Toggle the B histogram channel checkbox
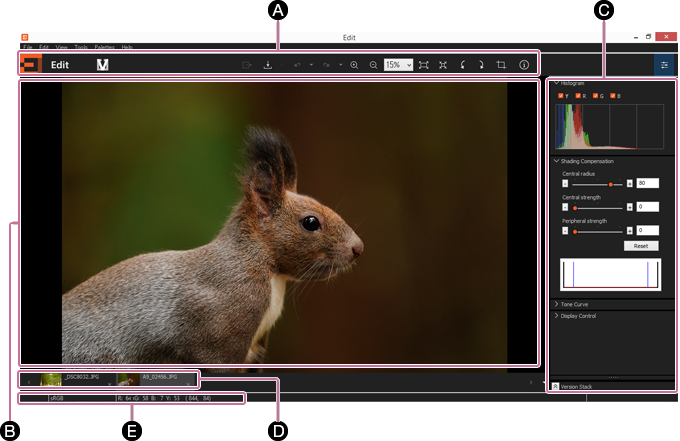This screenshot has height=441, width=680. [x=613, y=96]
